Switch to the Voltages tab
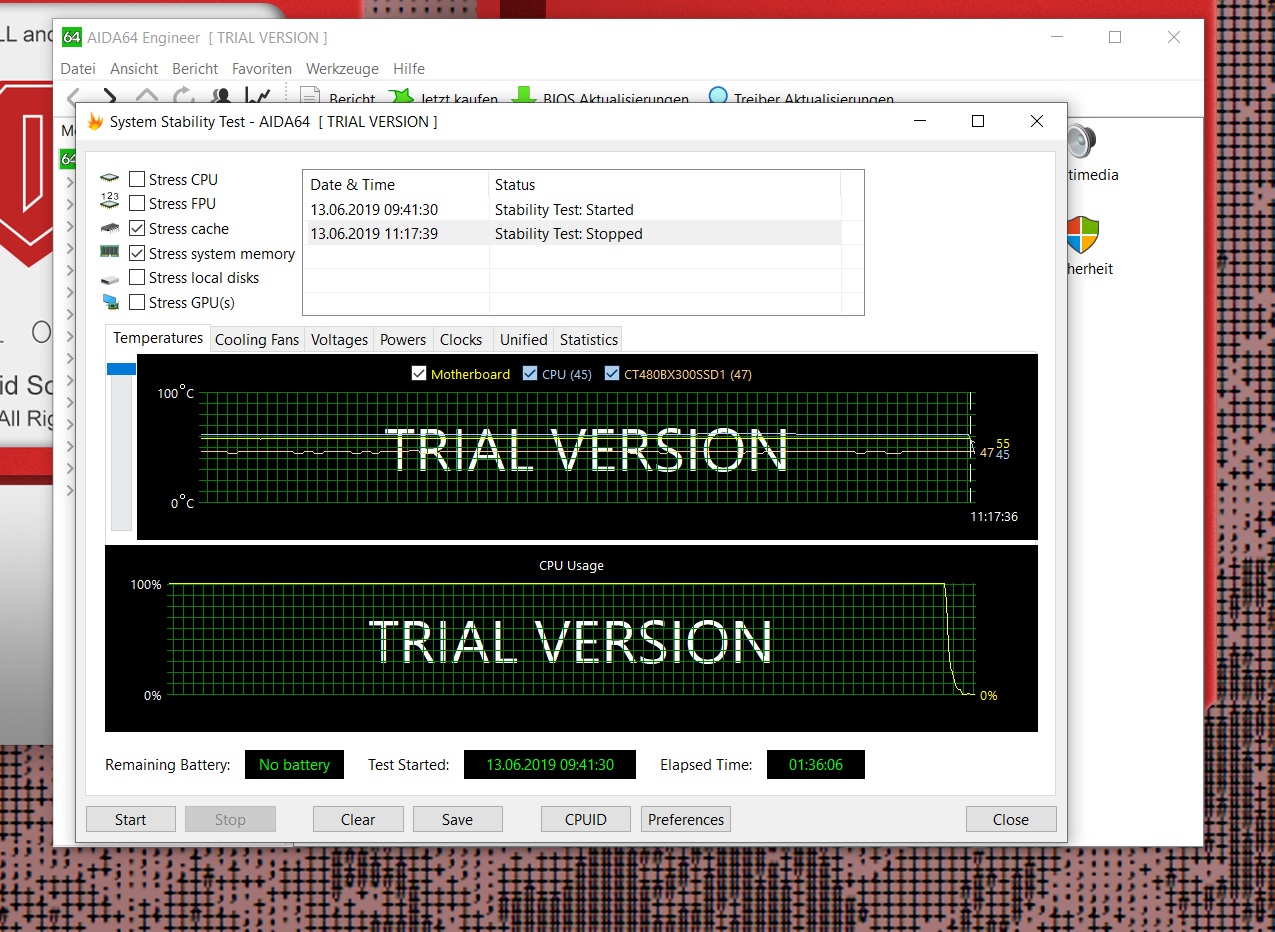1275x932 pixels. pyautogui.click(x=339, y=340)
